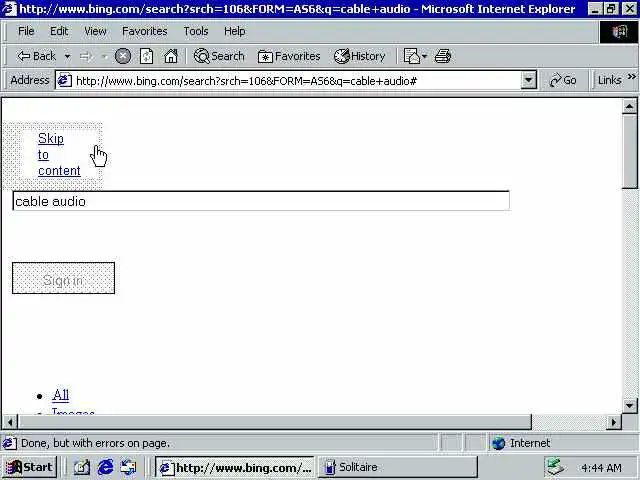Click the Show Desktop Quick Launch icon
The width and height of the screenshot is (640, 480).
[x=82, y=467]
